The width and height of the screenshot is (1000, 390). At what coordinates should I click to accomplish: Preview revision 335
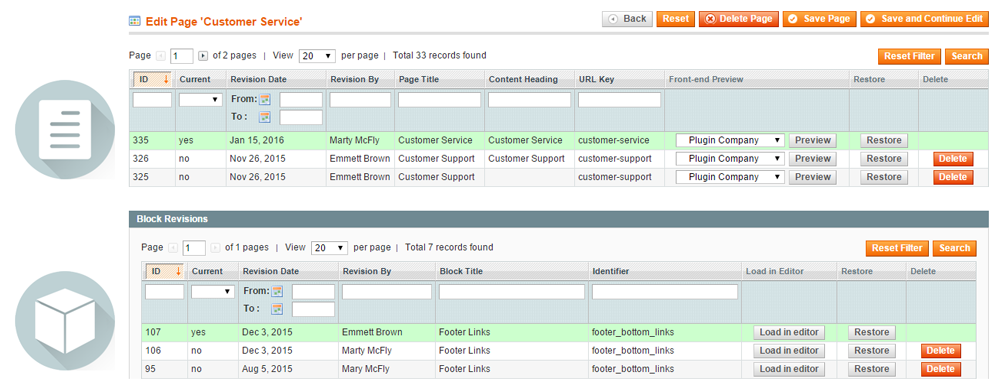[x=812, y=140]
